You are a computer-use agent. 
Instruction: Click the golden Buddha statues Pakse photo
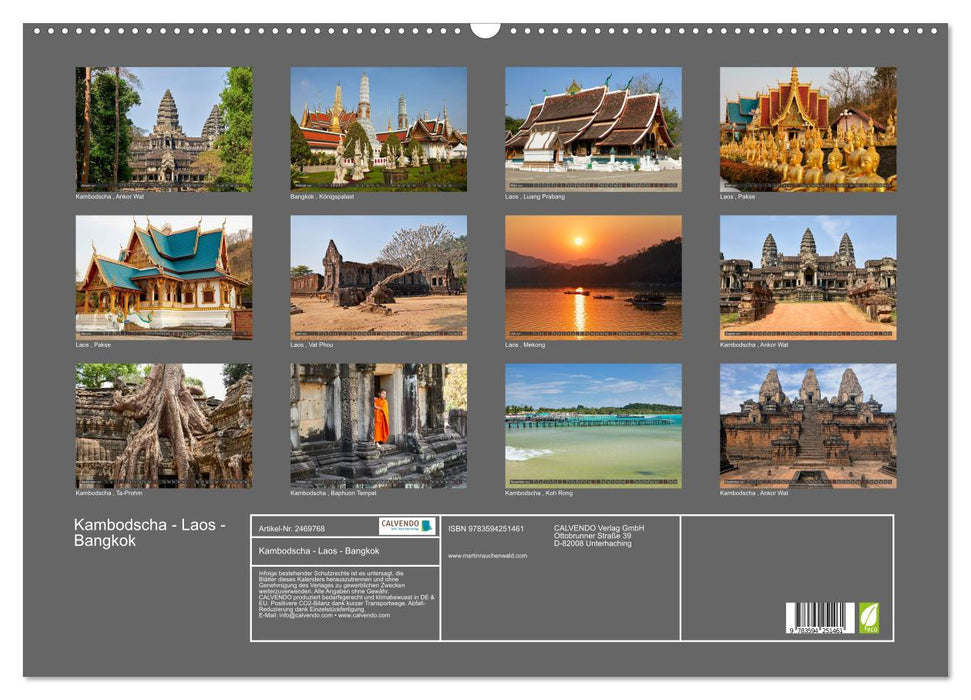808,129
